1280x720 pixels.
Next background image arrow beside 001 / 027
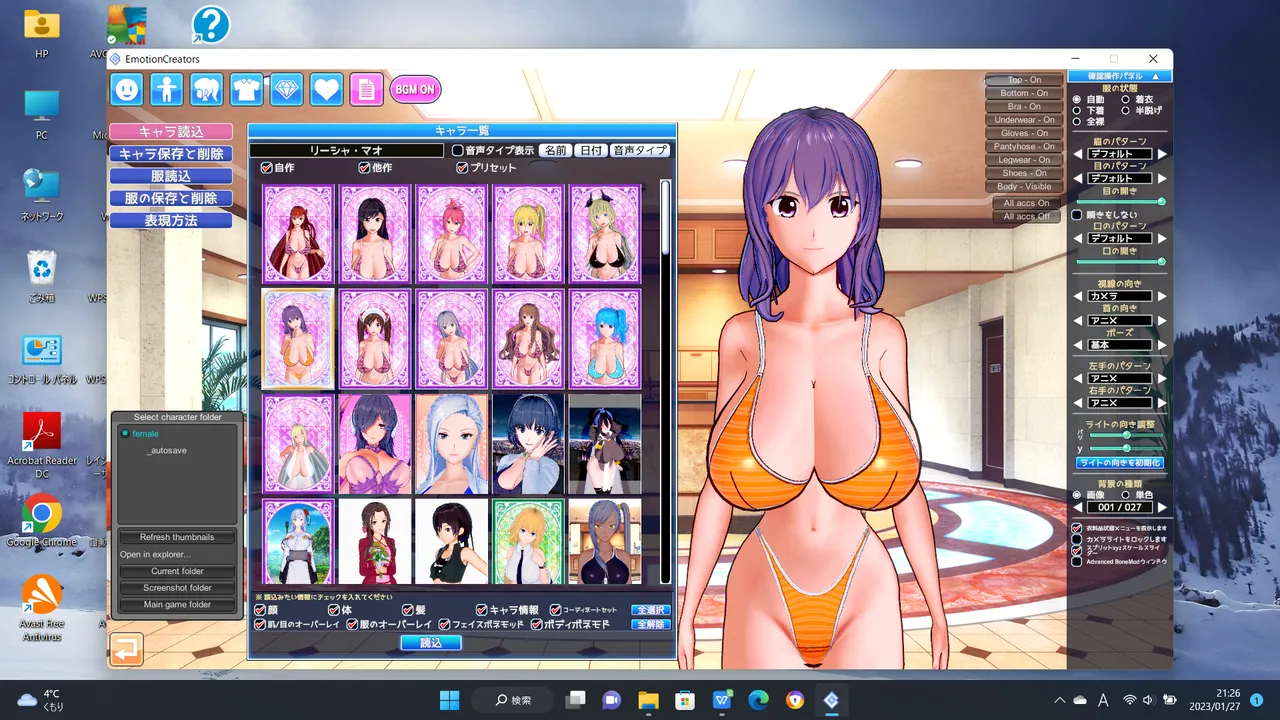[1162, 508]
